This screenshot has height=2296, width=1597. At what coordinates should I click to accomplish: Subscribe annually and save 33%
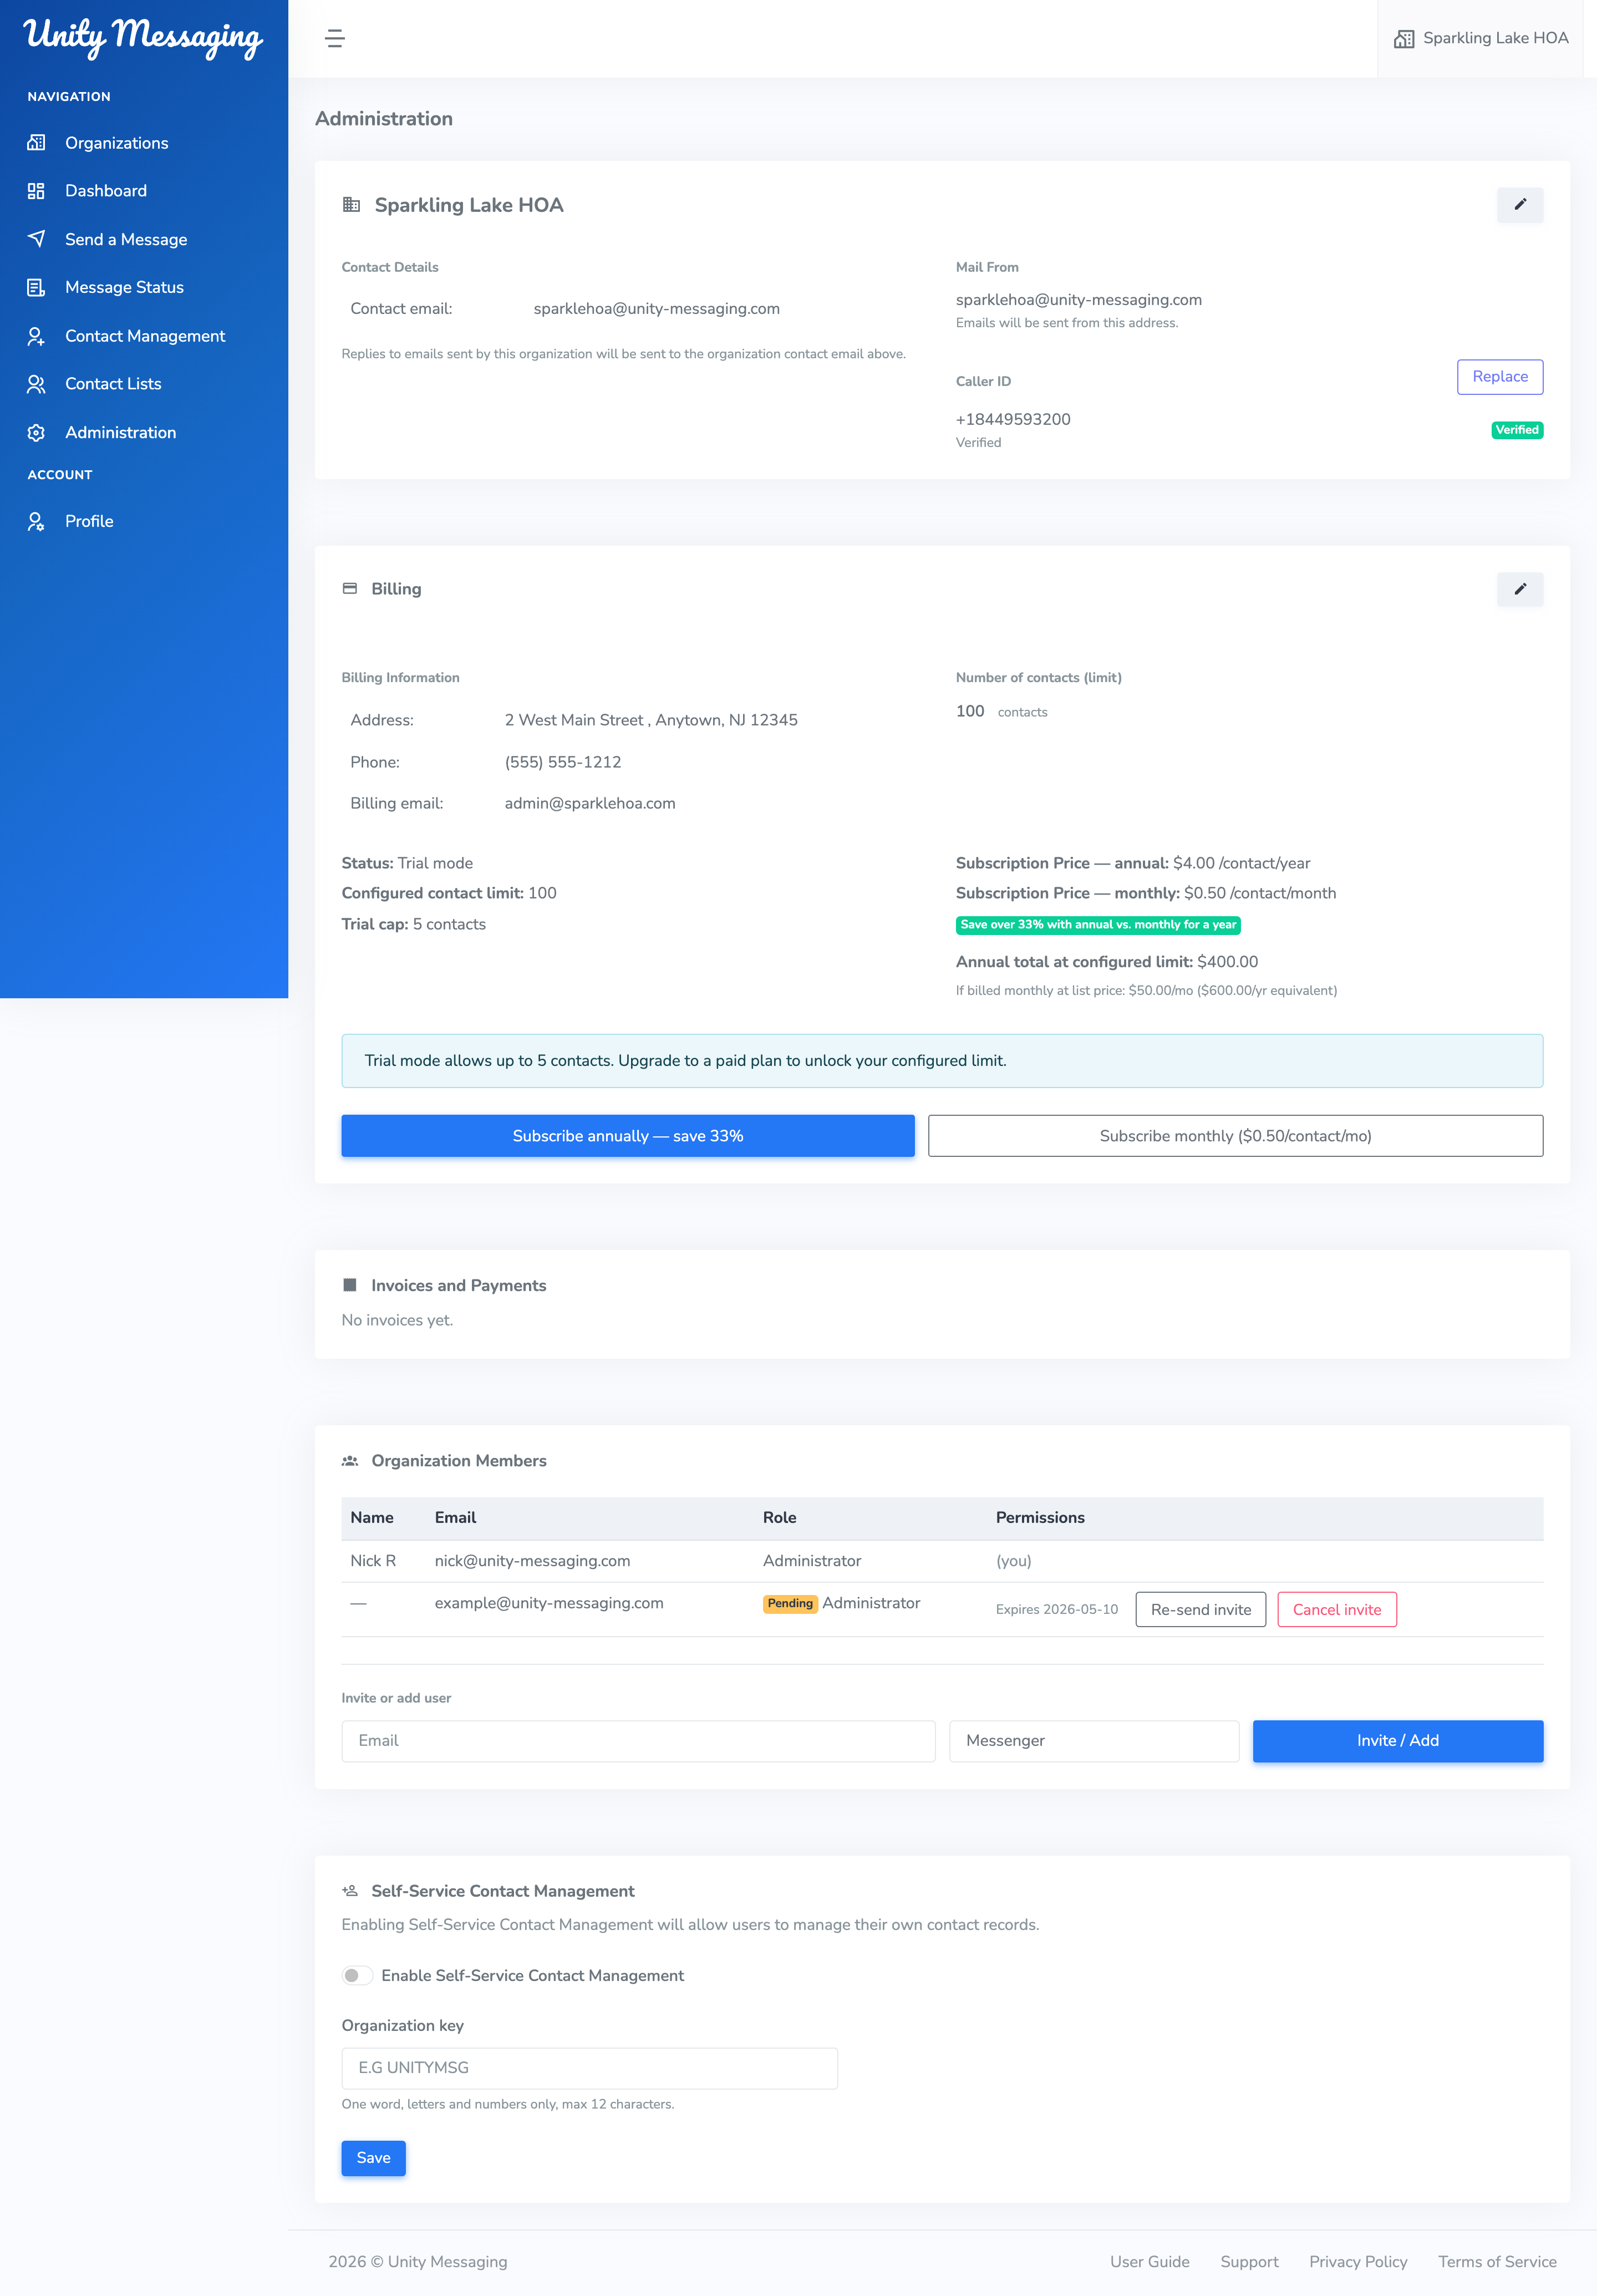(628, 1136)
